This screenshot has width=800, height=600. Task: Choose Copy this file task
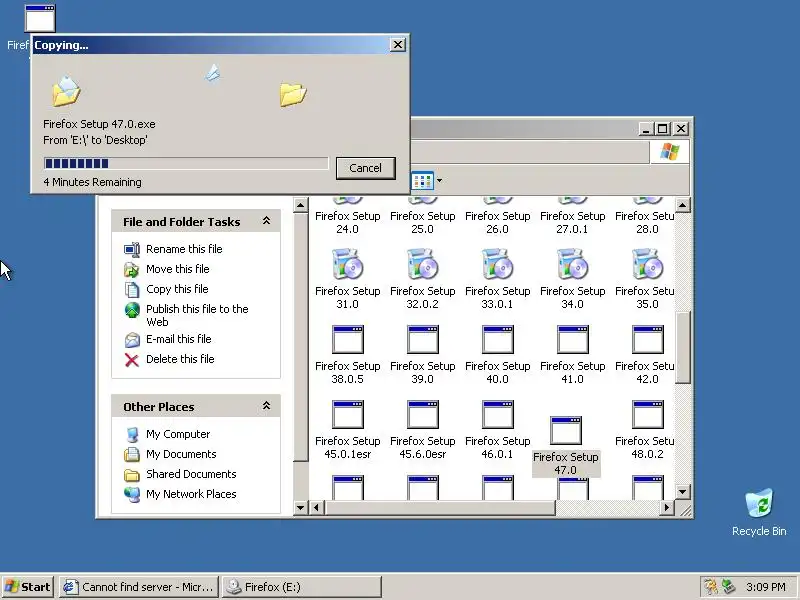coord(177,289)
